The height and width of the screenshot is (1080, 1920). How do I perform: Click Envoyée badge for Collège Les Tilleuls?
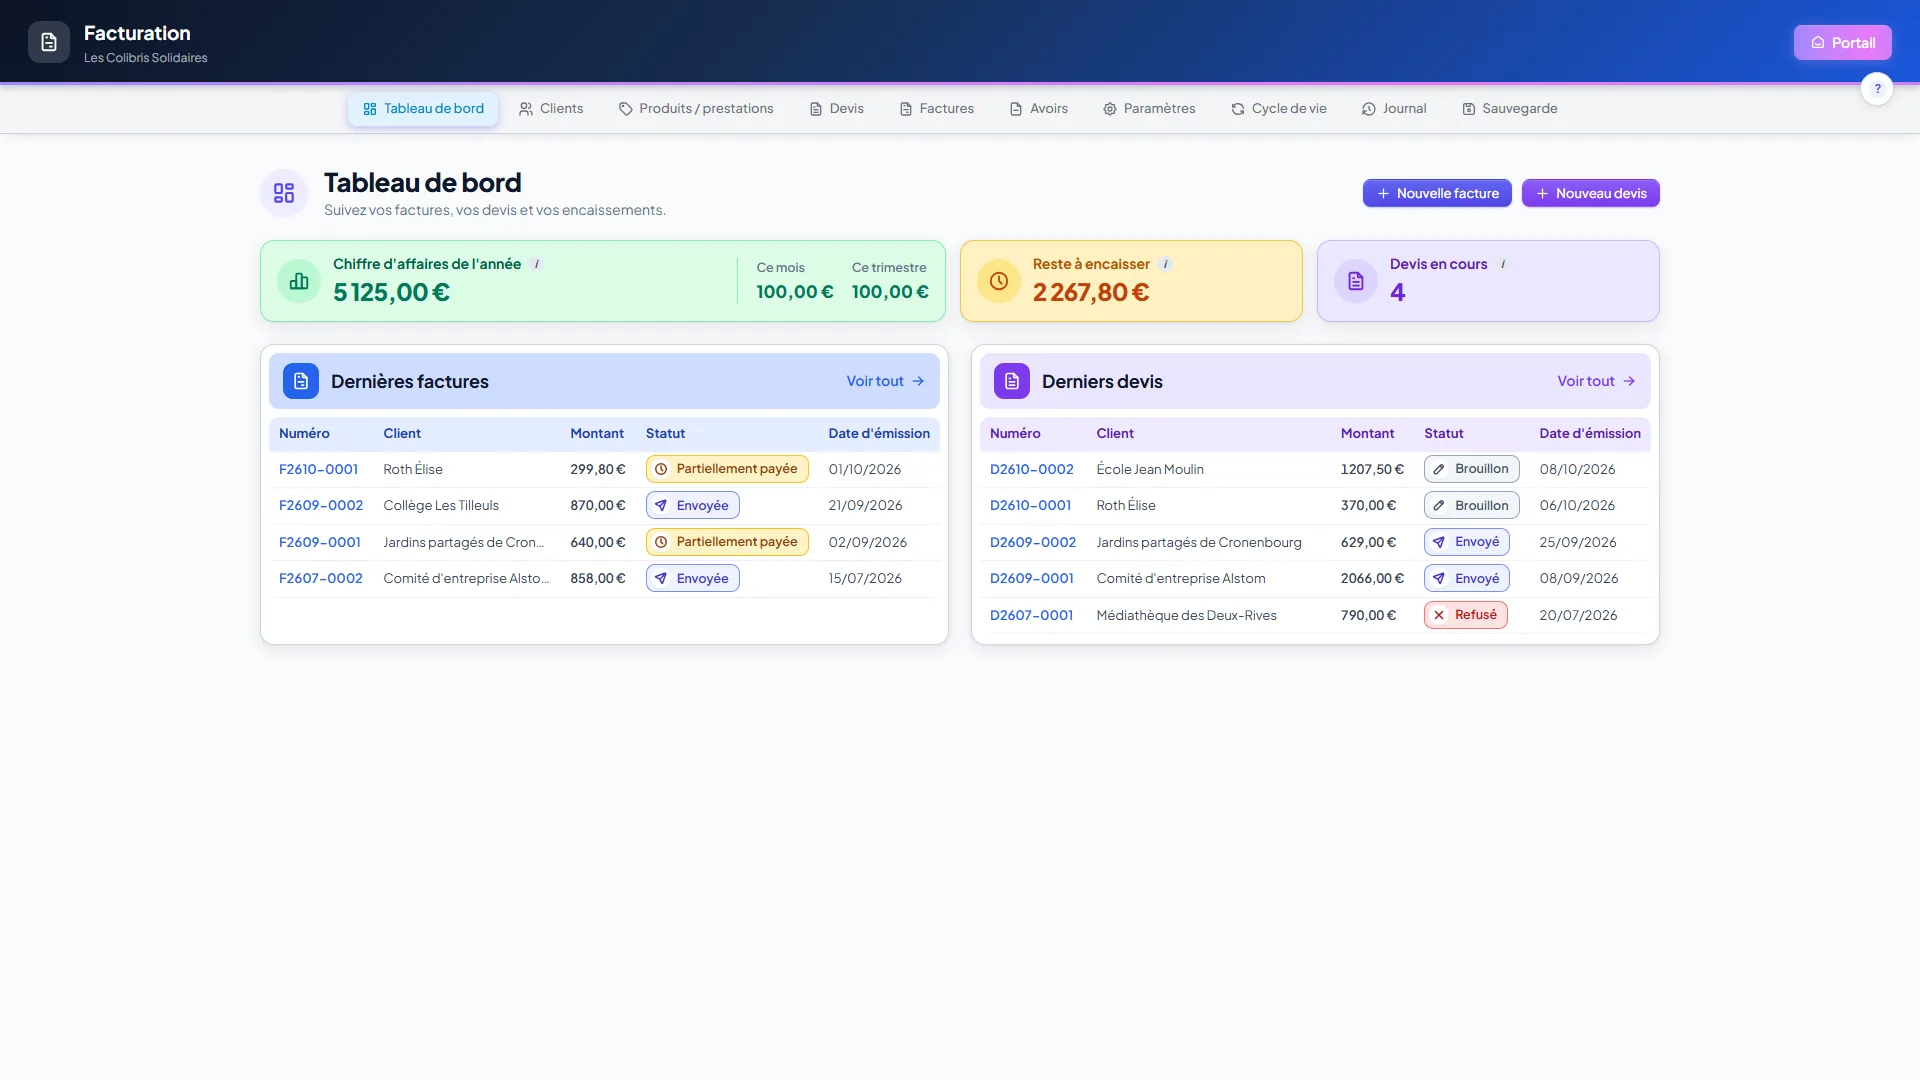pos(692,505)
